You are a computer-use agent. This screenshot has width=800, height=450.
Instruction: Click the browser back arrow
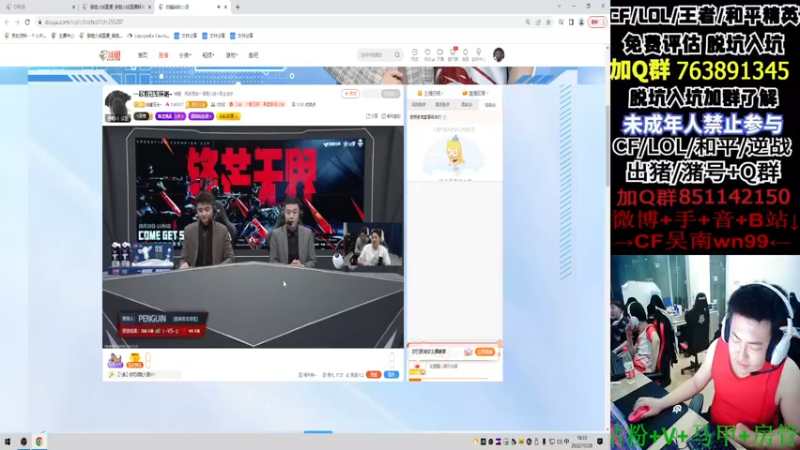click(7, 22)
